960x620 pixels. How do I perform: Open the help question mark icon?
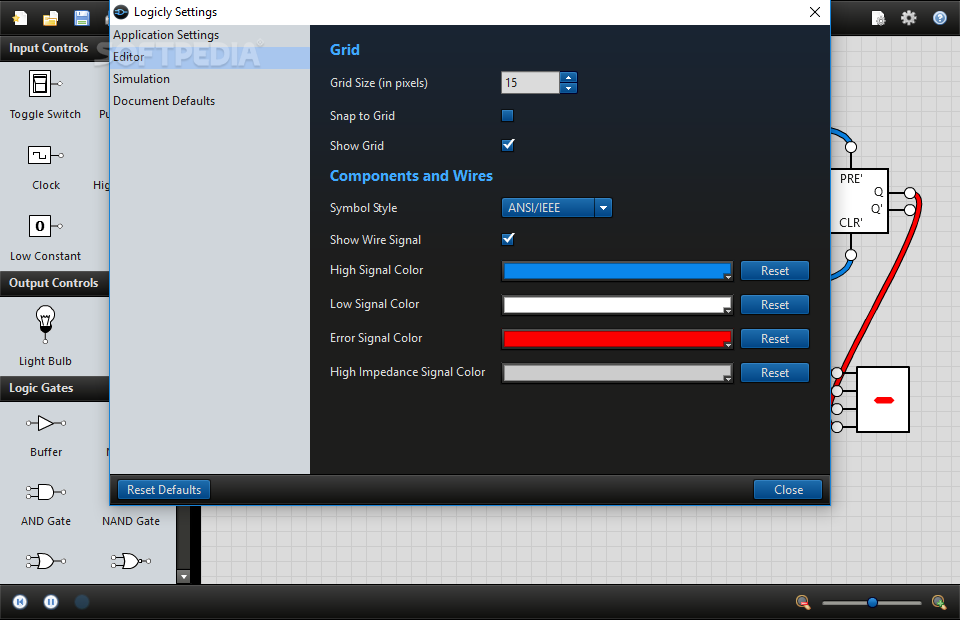(940, 18)
